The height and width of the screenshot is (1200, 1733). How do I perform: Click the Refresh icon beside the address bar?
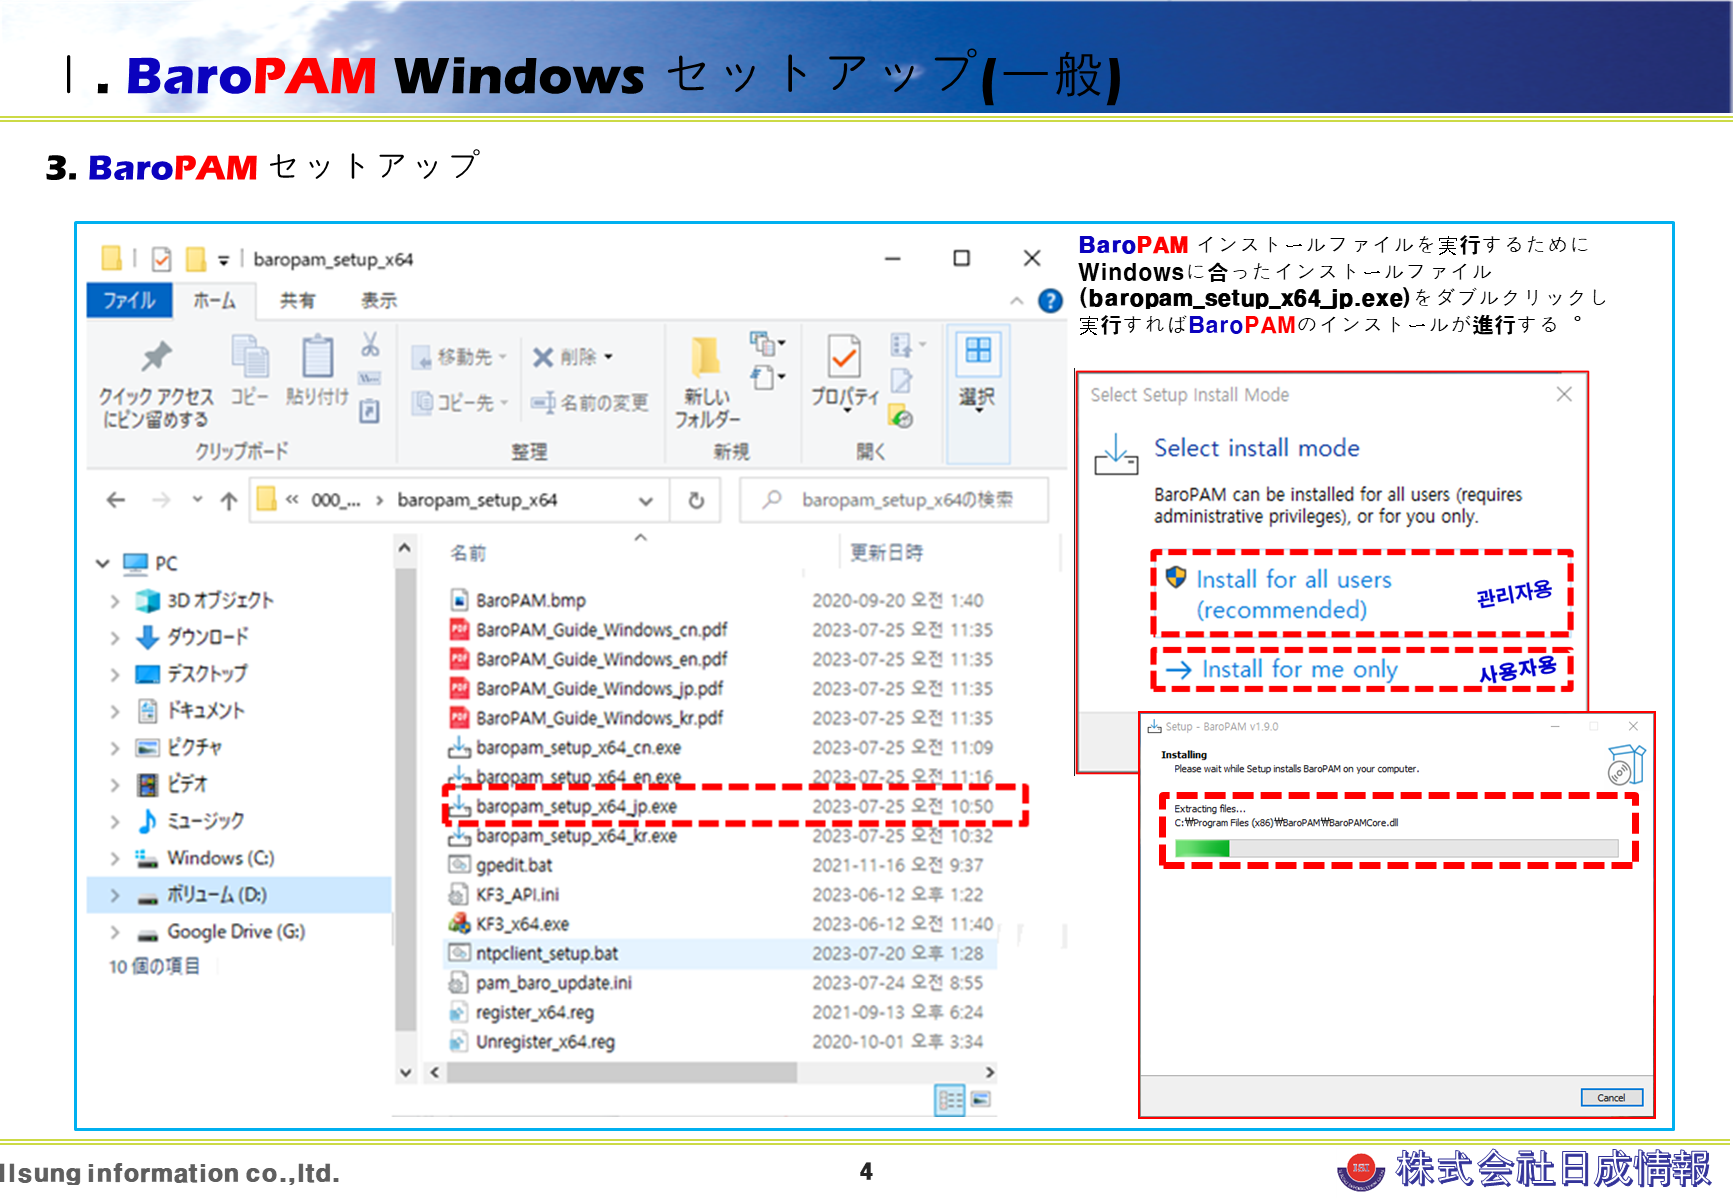tap(697, 500)
